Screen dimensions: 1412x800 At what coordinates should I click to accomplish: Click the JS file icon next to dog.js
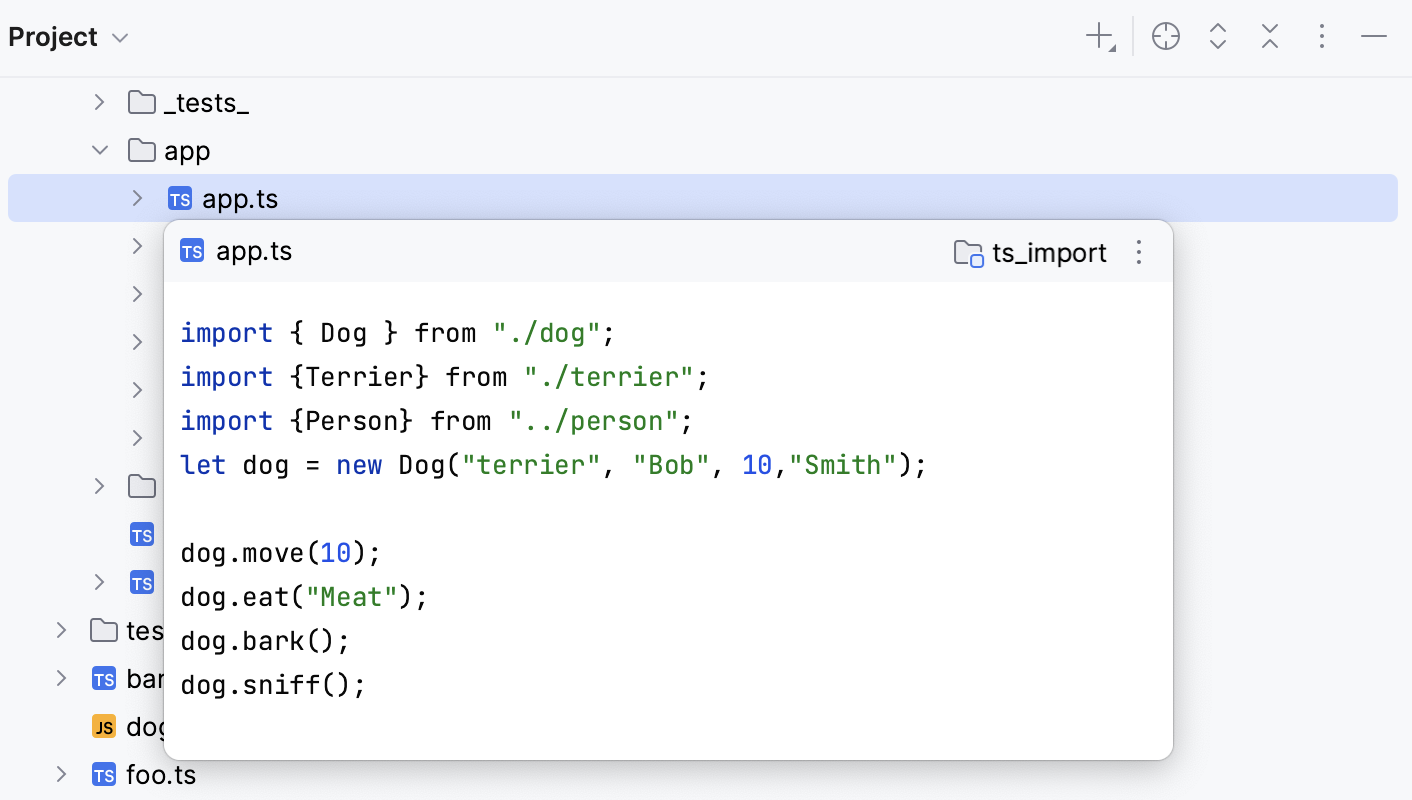tap(103, 726)
